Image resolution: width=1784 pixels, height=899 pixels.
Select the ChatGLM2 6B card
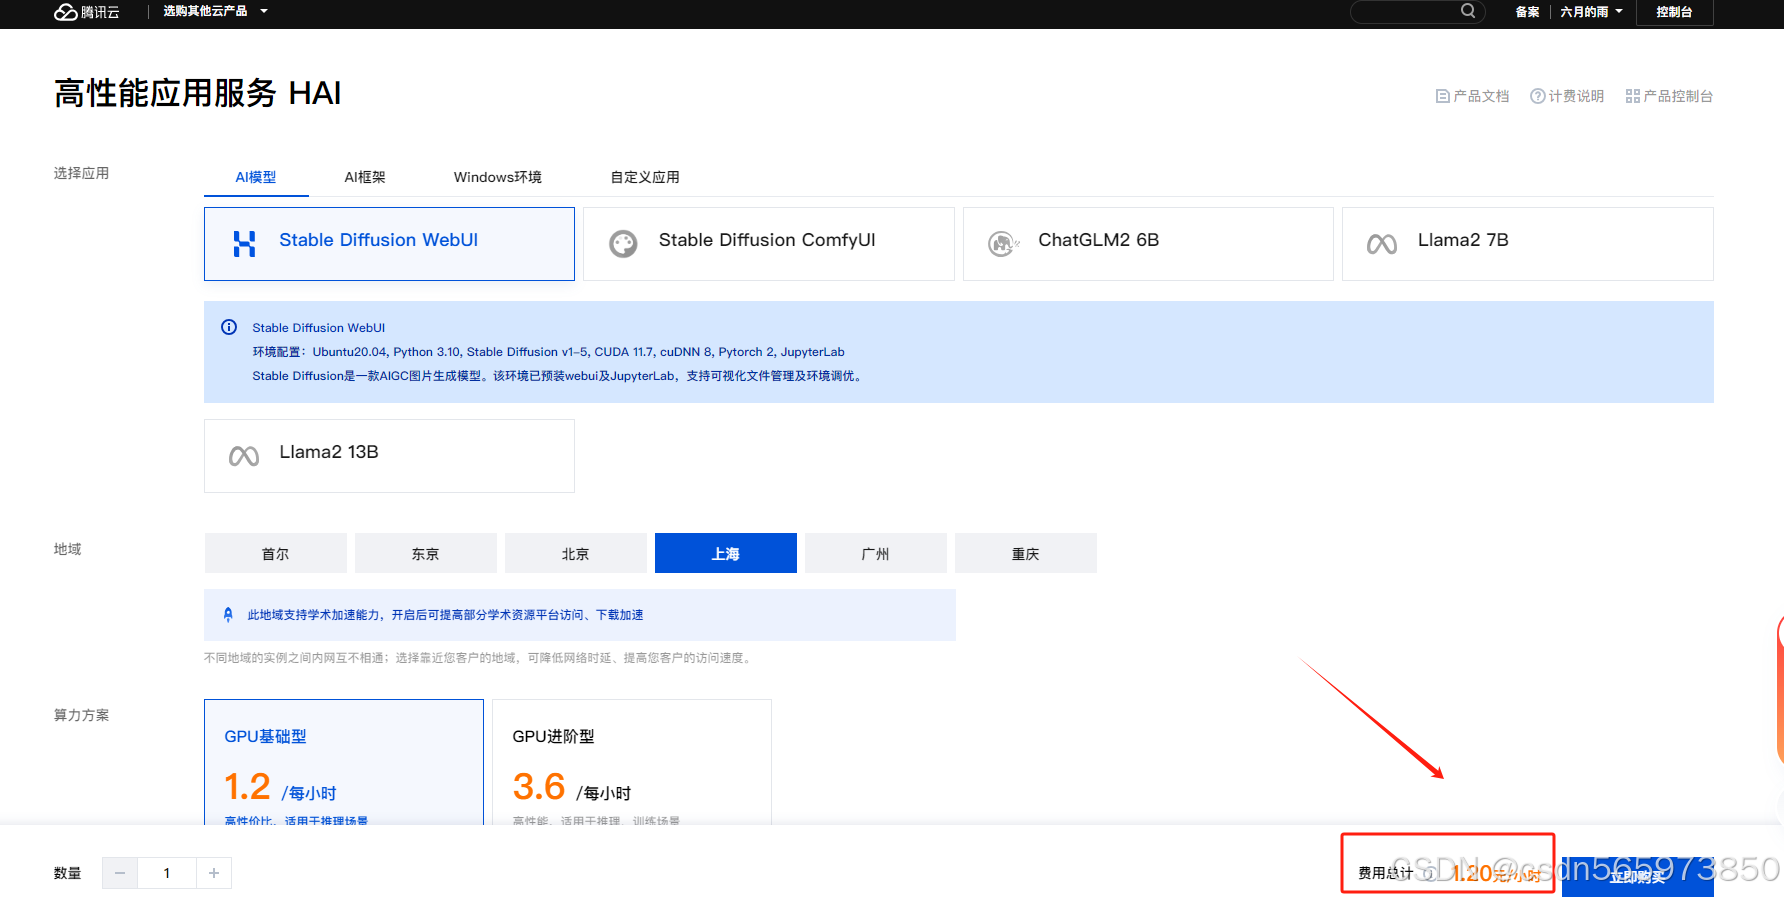[x=1148, y=244]
